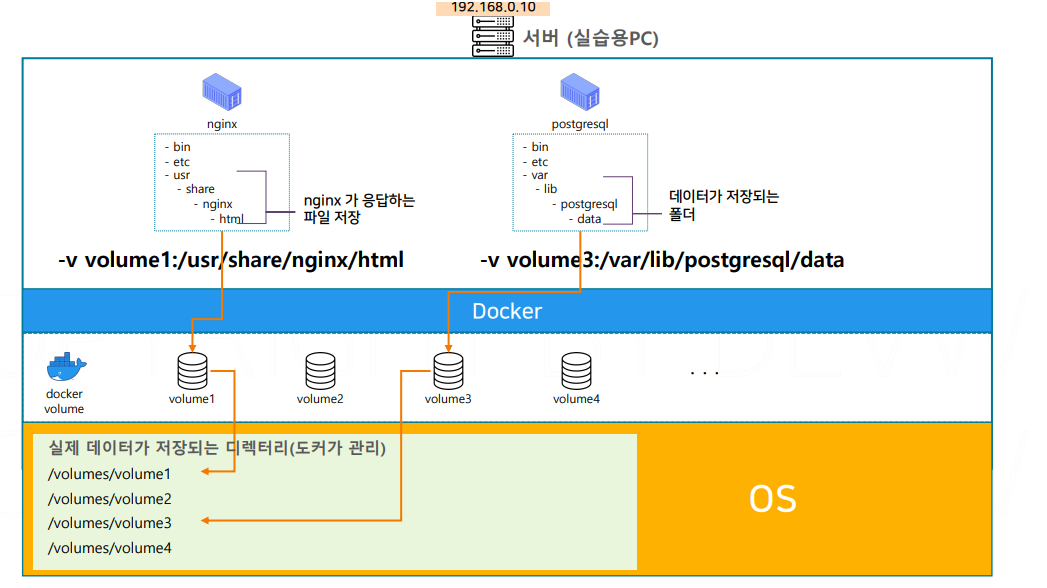The width and height of the screenshot is (1047, 588).
Task: Click the volume3 caption text
Action: click(x=448, y=399)
